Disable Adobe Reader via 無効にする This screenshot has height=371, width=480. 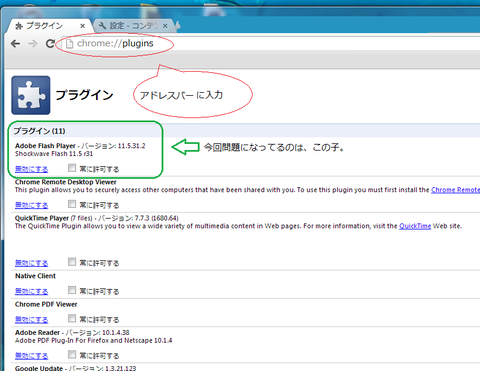click(31, 356)
